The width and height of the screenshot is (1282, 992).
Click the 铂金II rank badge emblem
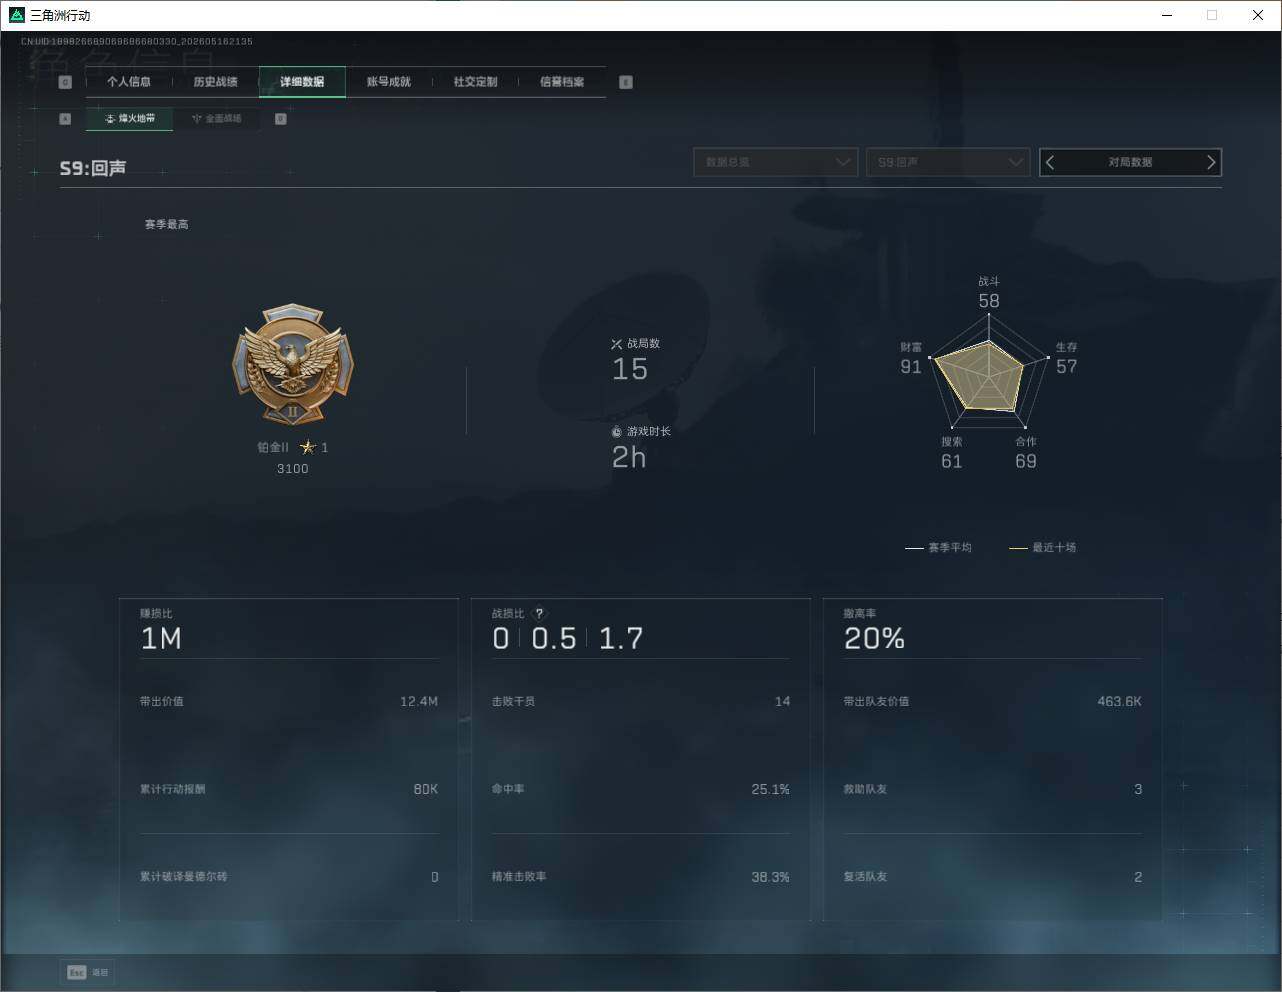pos(293,365)
